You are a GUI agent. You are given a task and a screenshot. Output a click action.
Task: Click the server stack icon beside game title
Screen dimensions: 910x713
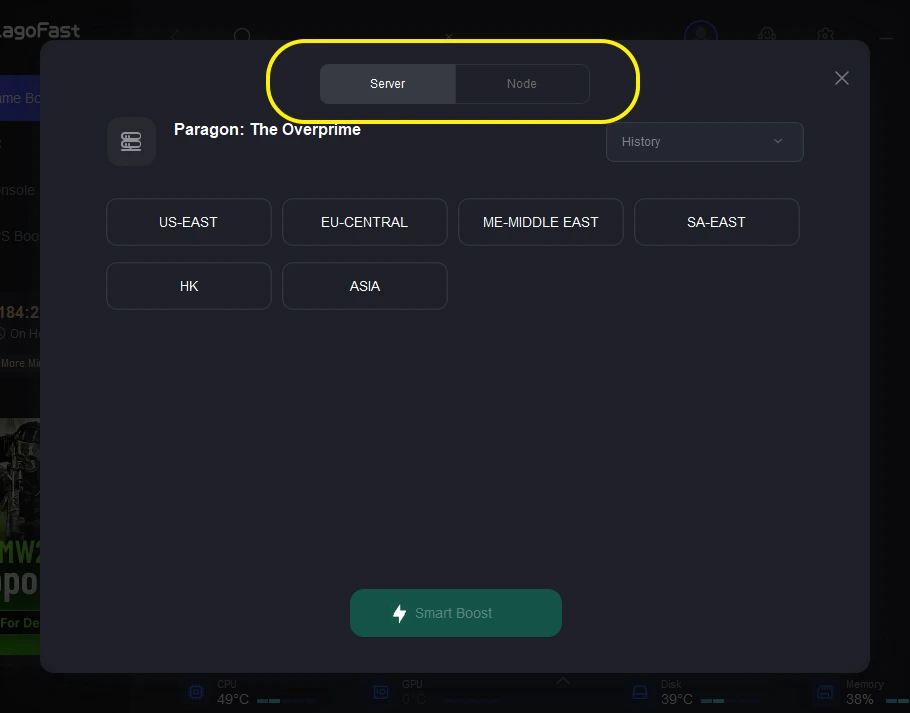point(131,142)
